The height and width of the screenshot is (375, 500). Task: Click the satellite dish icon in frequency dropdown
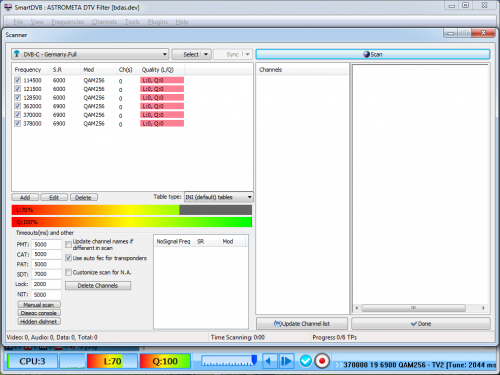point(17,54)
